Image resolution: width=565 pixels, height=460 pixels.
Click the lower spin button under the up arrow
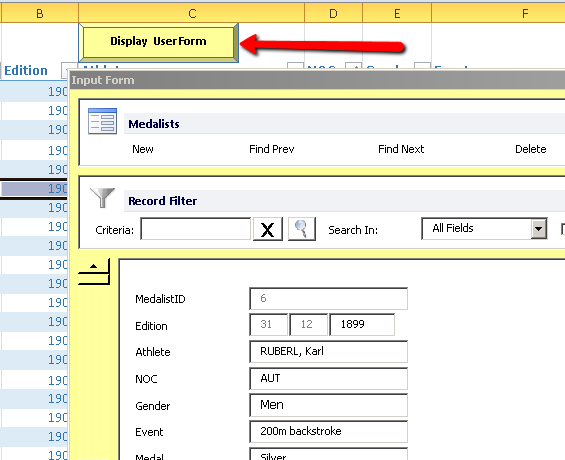point(94,279)
